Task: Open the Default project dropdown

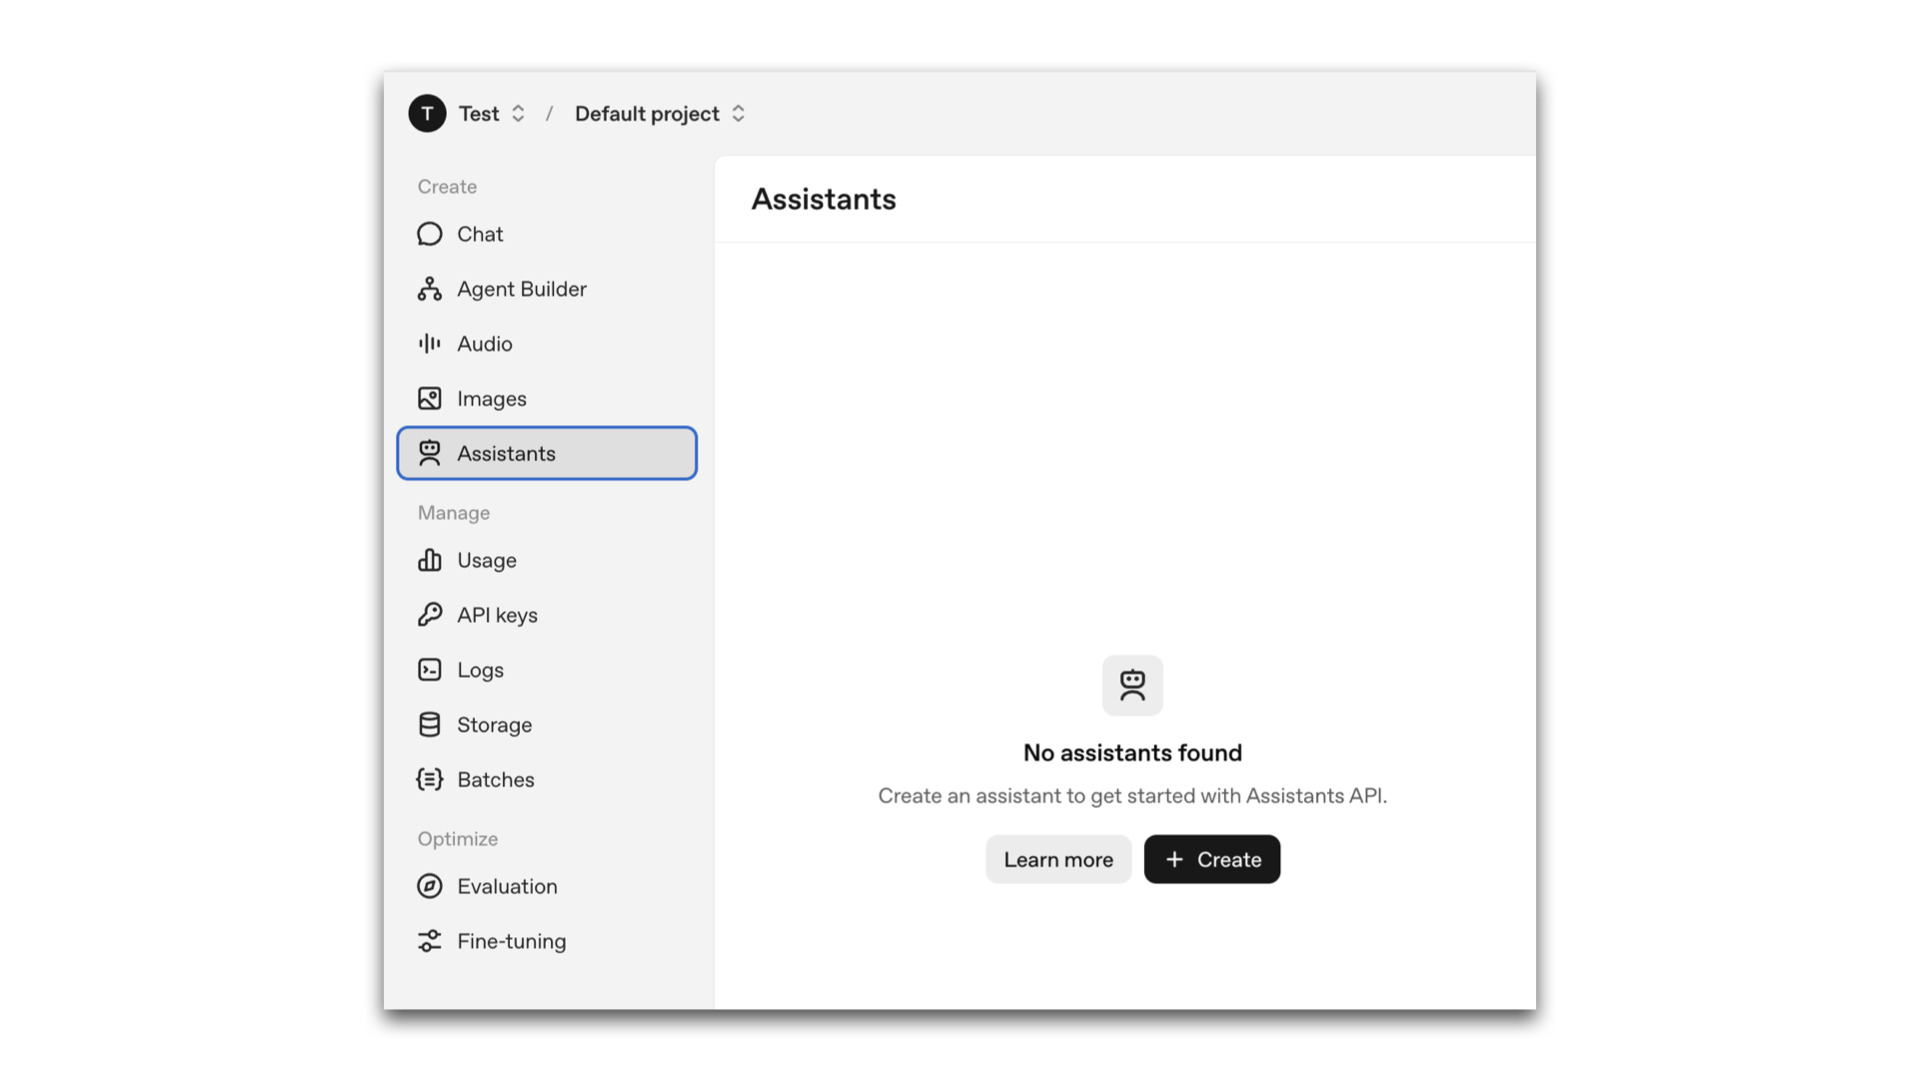Action: (660, 114)
